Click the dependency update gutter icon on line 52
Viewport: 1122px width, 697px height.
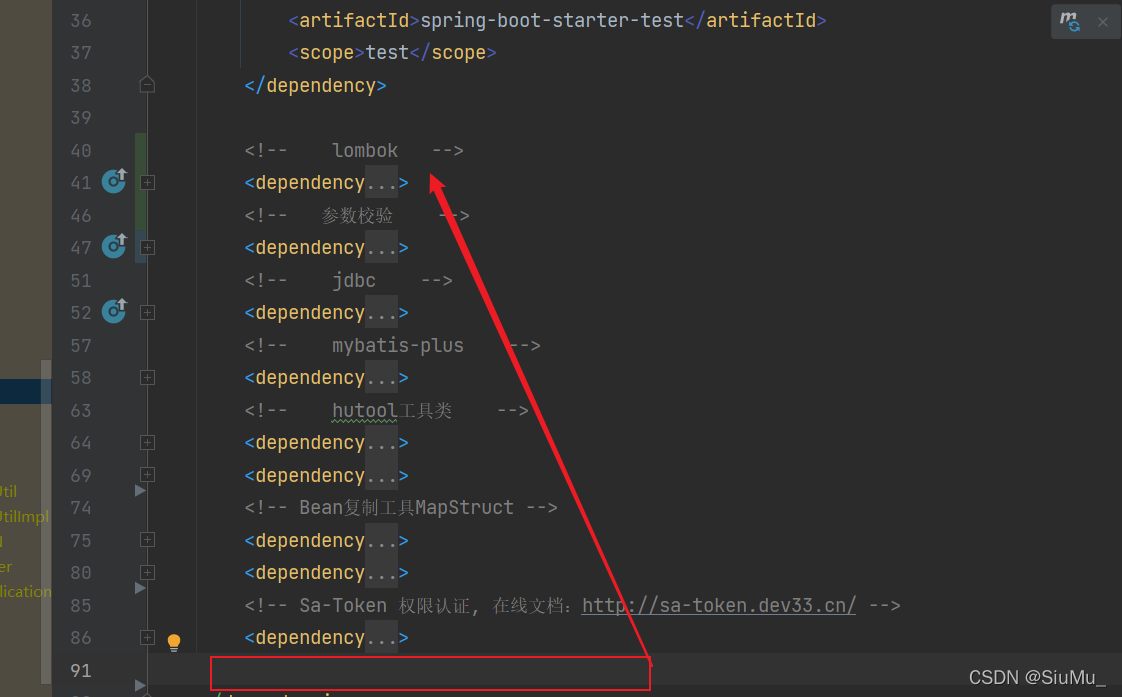click(x=114, y=311)
